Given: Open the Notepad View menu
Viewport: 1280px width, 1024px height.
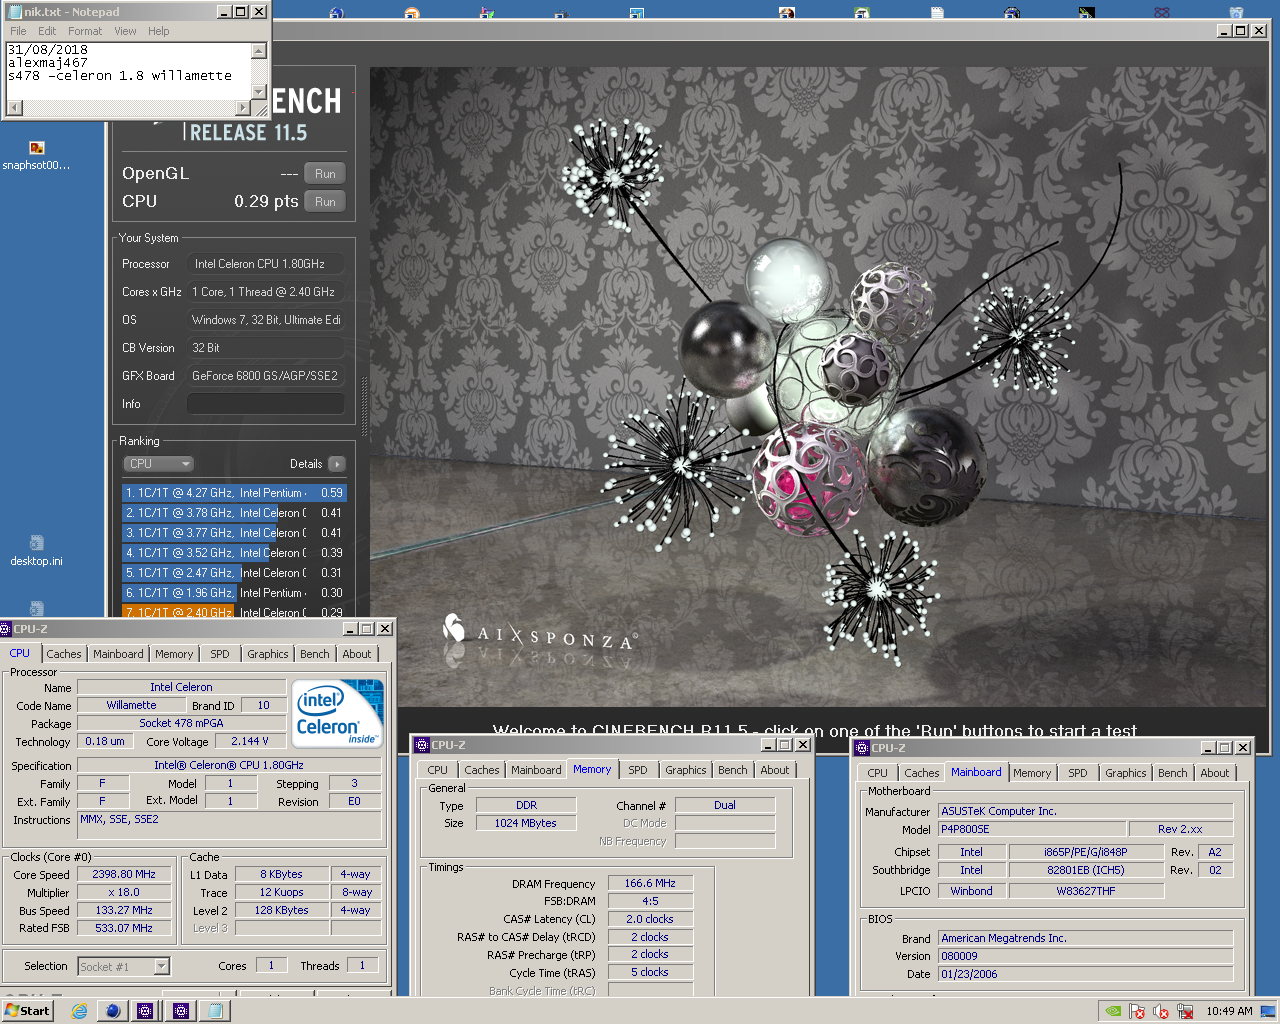Looking at the screenshot, I should [125, 31].
